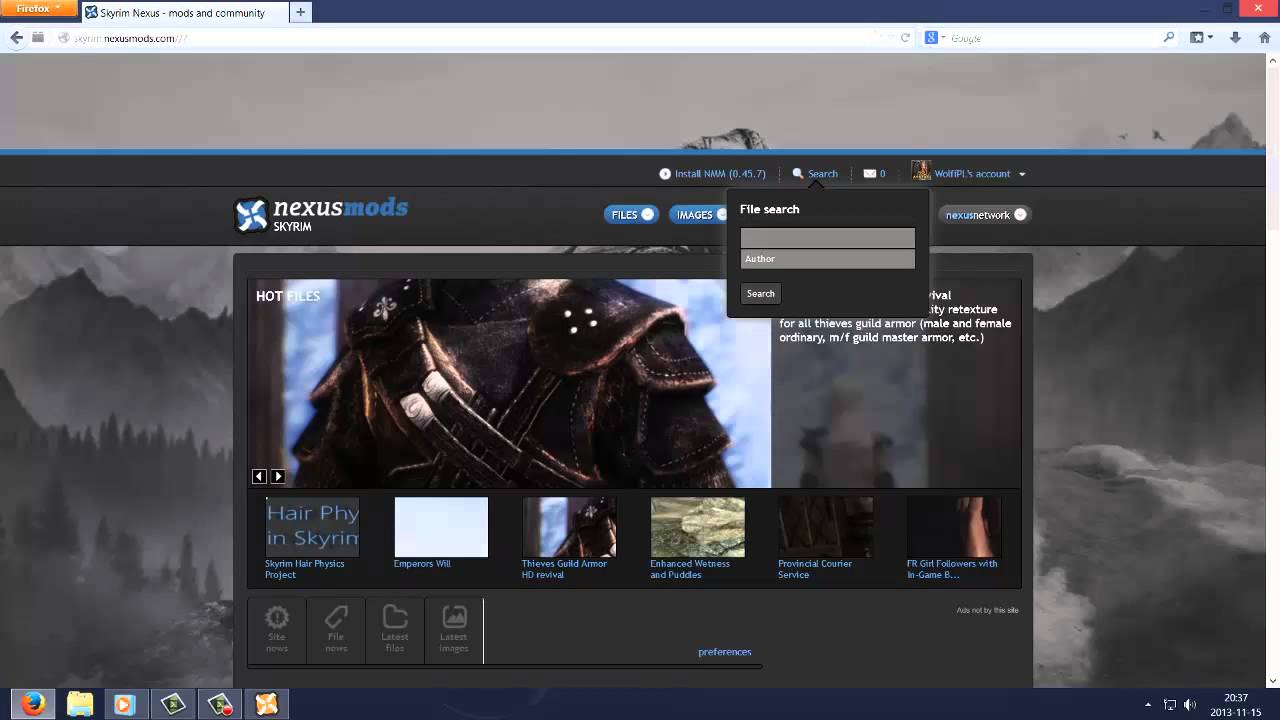1280x720 pixels.
Task: Click the browser search magnifier icon
Action: 1169,38
